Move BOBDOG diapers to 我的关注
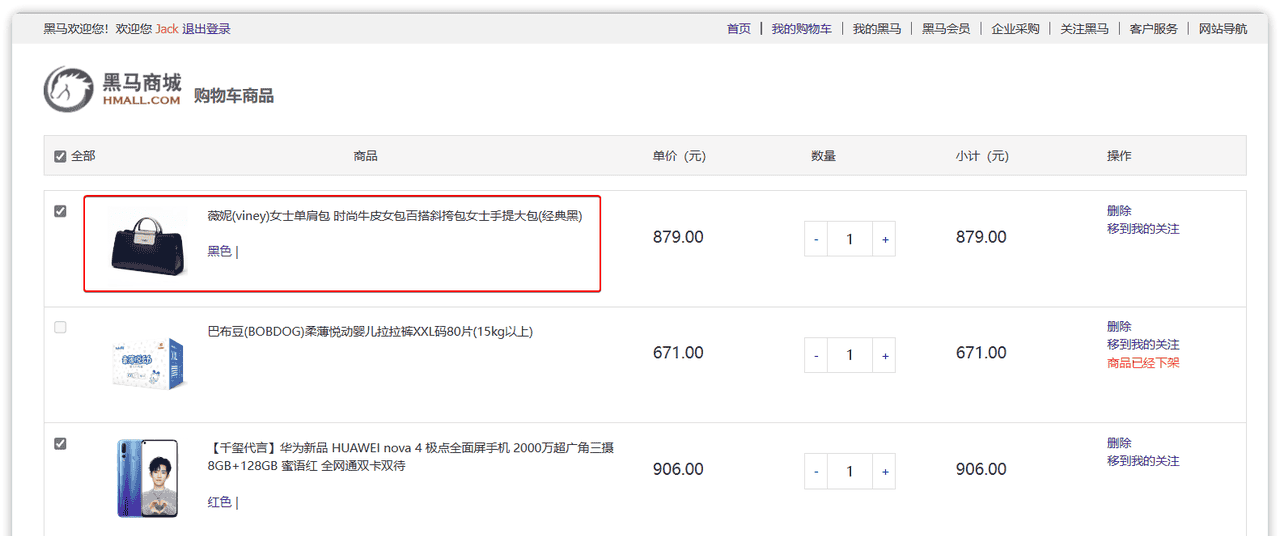The image size is (1280, 536). click(1143, 345)
